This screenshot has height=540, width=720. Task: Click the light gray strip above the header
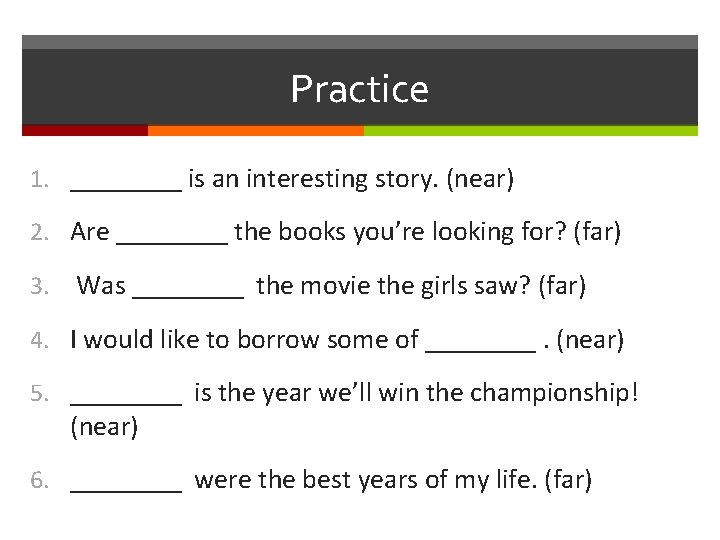tap(359, 42)
